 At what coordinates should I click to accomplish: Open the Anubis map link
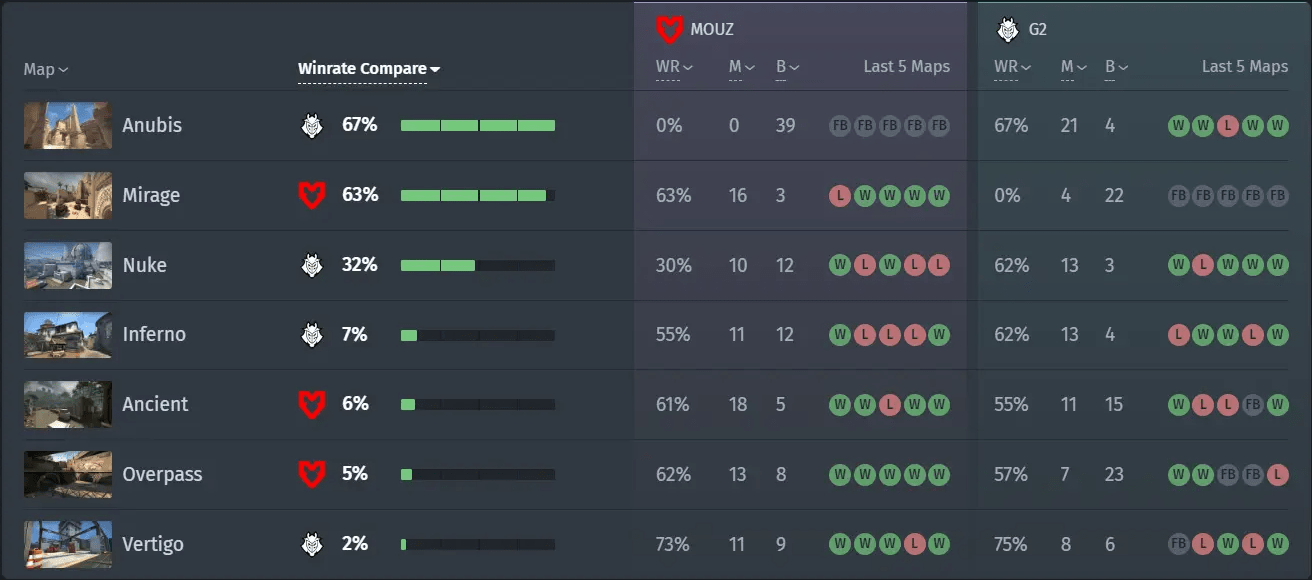pos(152,125)
